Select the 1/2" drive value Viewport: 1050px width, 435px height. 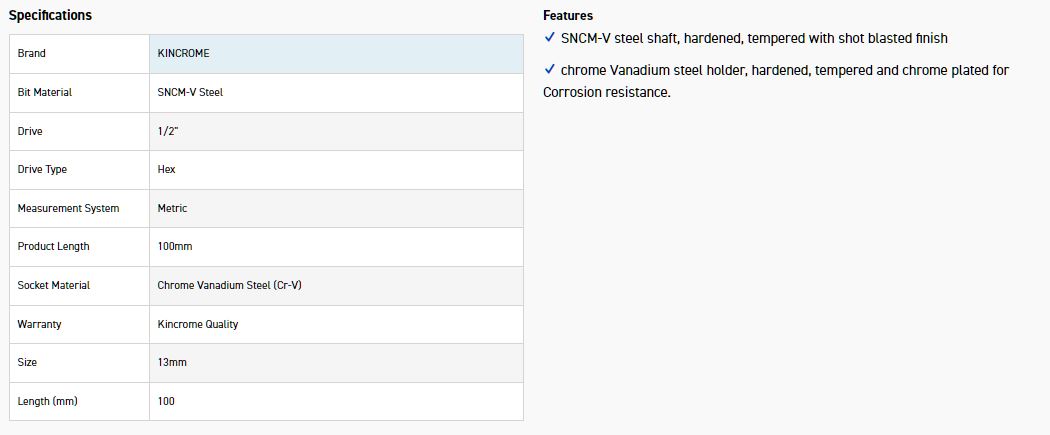tap(167, 131)
